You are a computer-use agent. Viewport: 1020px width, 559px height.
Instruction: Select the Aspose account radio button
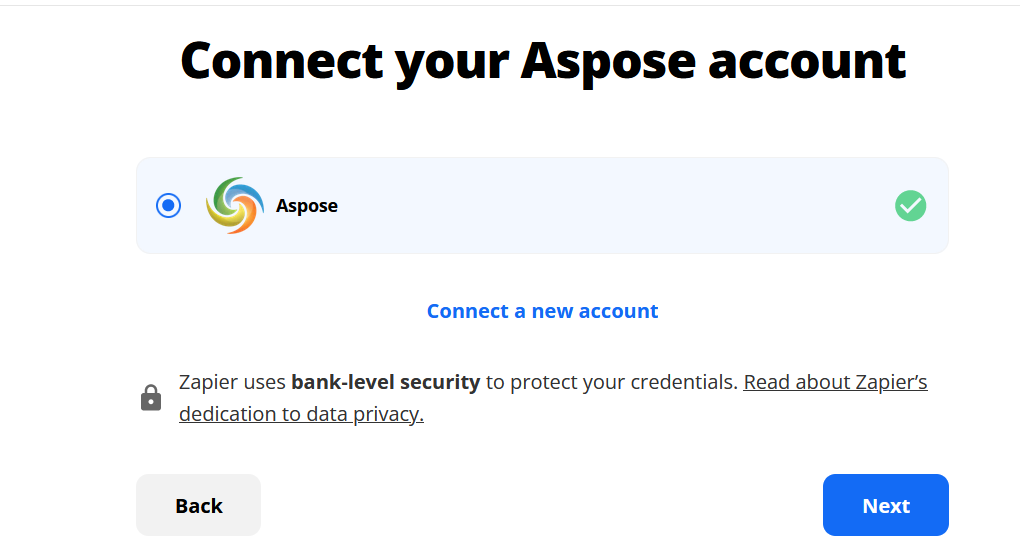(x=169, y=206)
